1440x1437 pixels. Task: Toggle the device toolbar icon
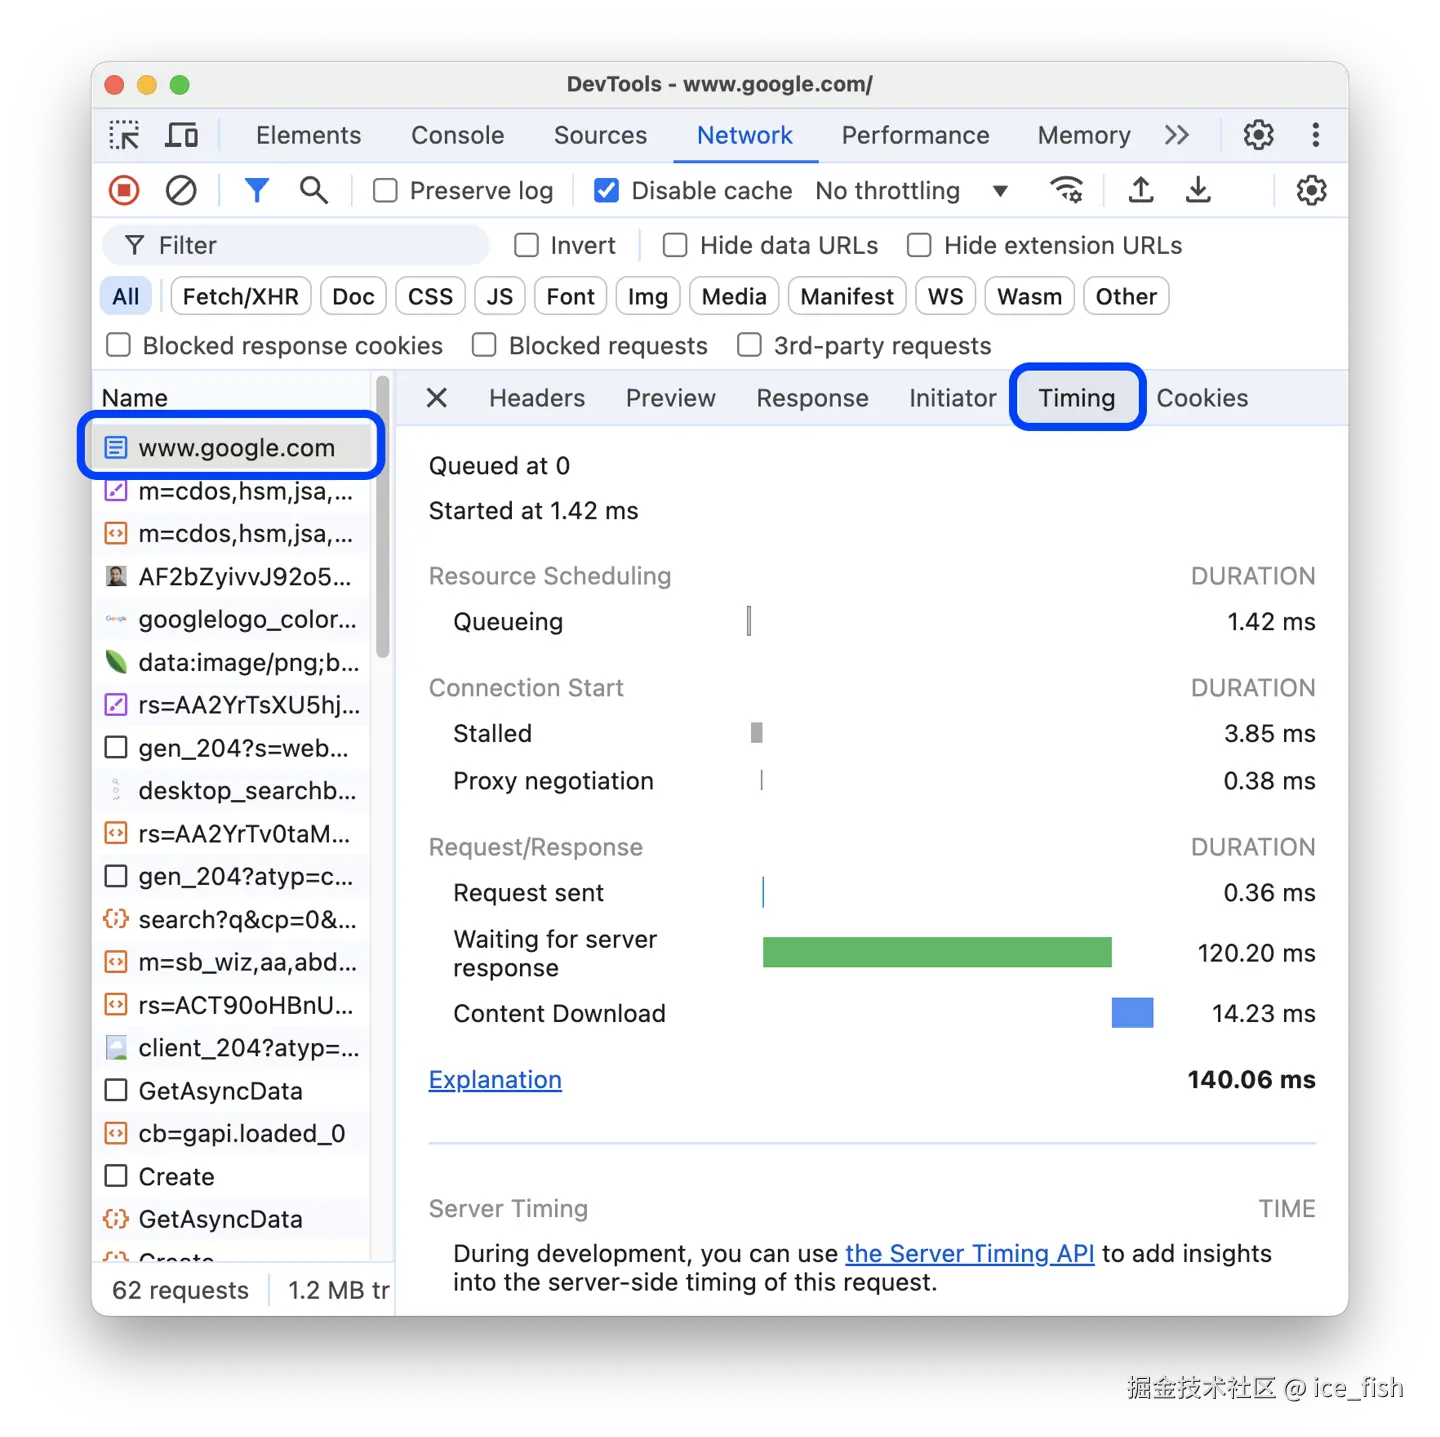(x=181, y=135)
